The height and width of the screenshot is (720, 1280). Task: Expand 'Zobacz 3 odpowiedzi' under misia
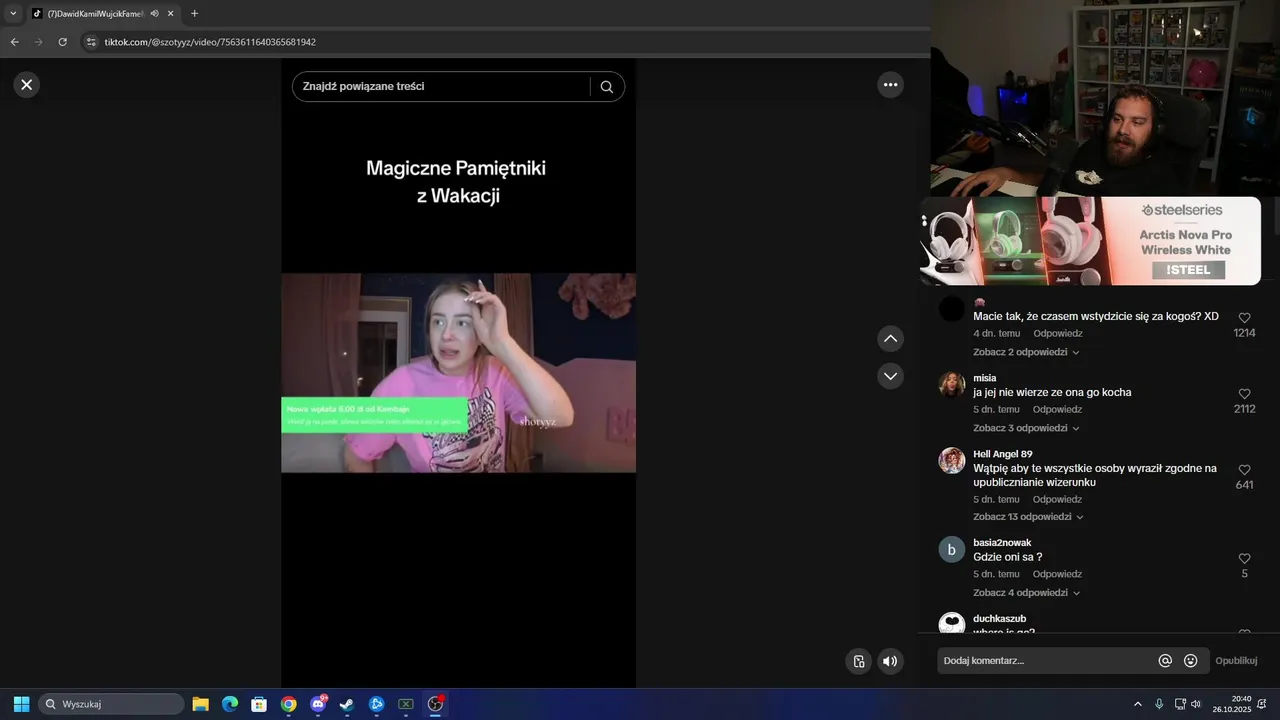[1026, 428]
